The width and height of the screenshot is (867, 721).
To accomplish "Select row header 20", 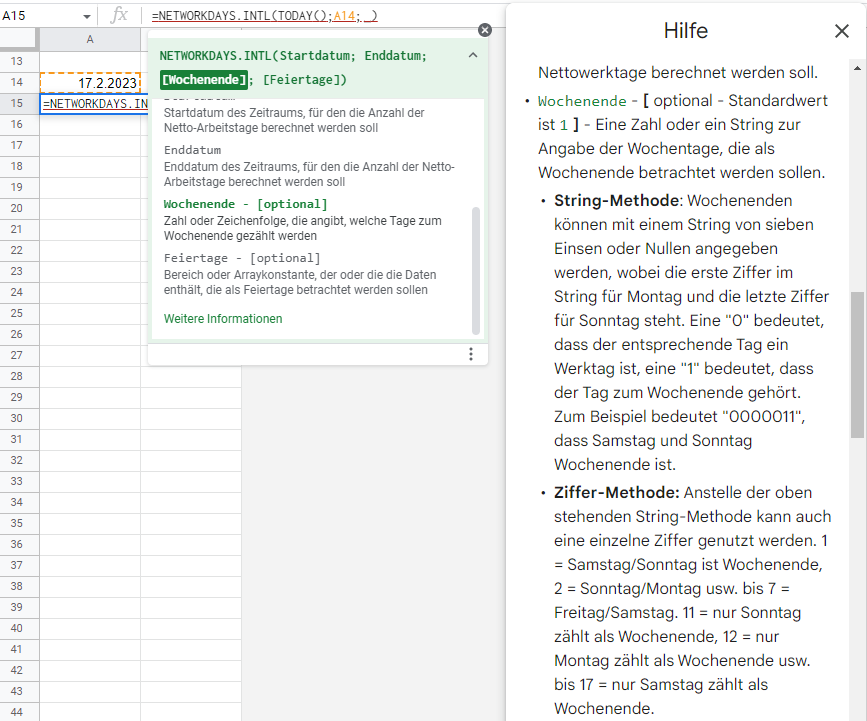I will 17,208.
